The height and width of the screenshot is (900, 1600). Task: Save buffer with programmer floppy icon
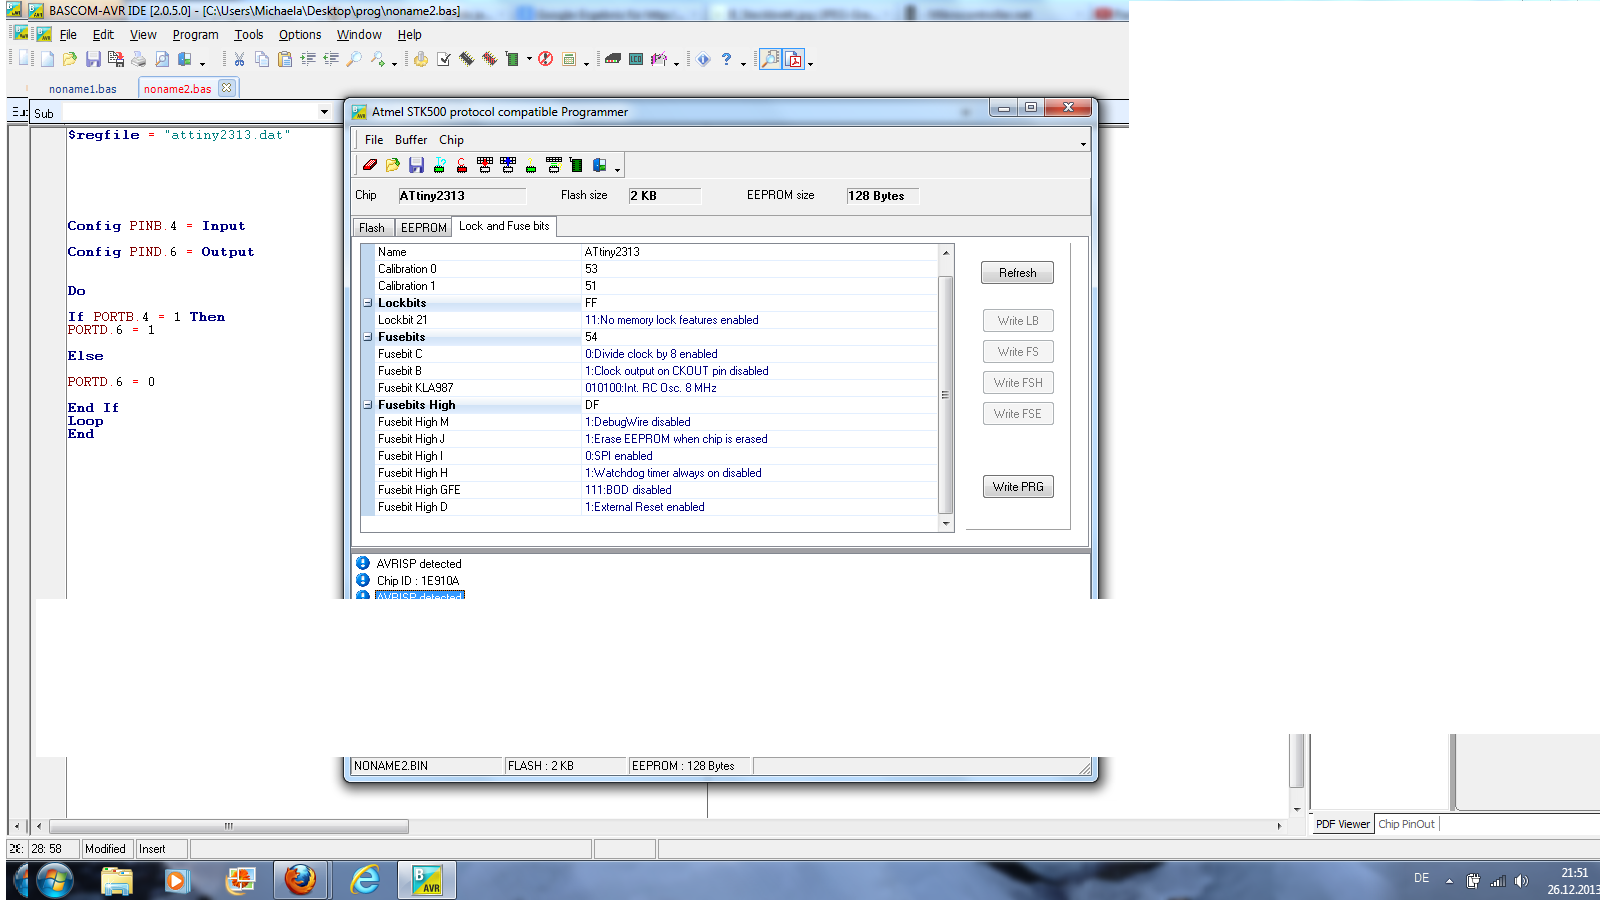point(417,165)
